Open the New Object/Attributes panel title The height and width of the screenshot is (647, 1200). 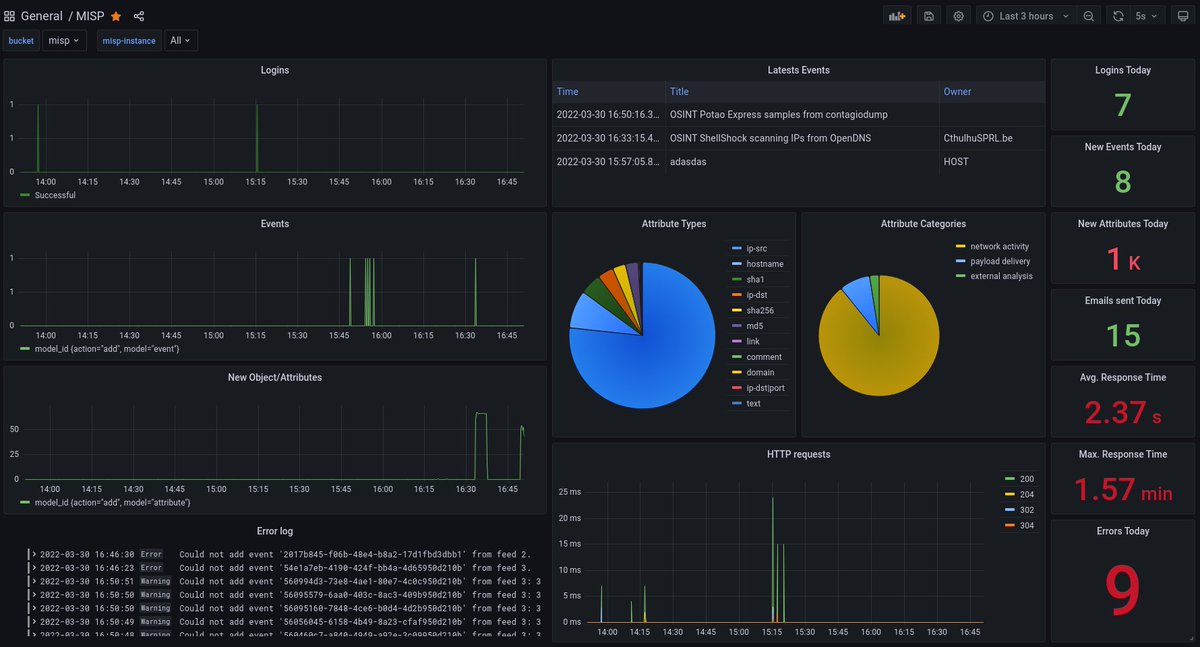pyautogui.click(x=275, y=377)
